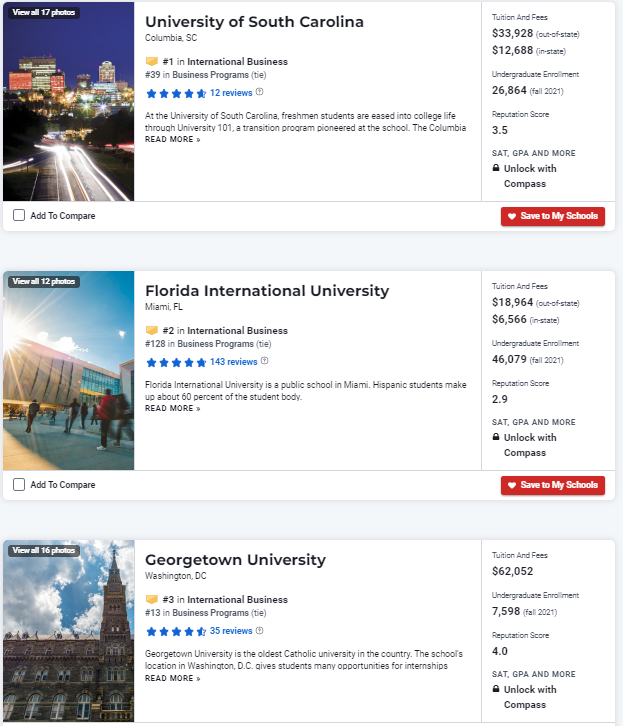623x726 pixels.
Task: Click Unlock with Compass on the South Carolina card
Action: click(530, 176)
